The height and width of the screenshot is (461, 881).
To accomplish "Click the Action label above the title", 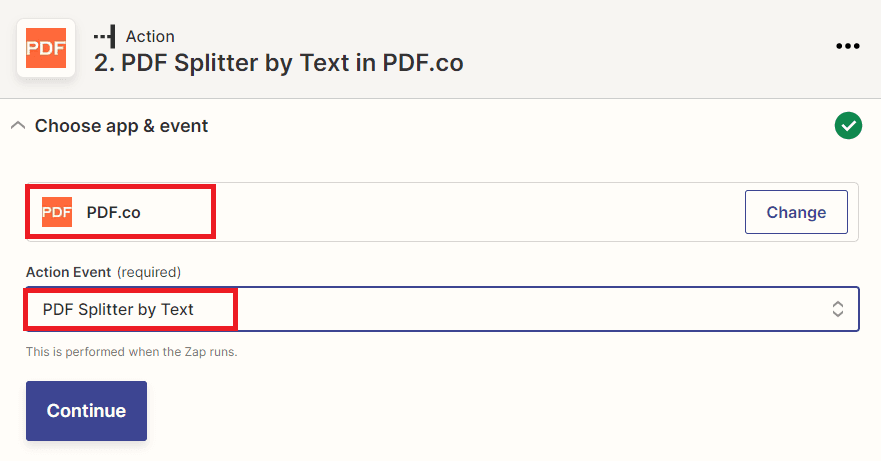I will (x=150, y=36).
